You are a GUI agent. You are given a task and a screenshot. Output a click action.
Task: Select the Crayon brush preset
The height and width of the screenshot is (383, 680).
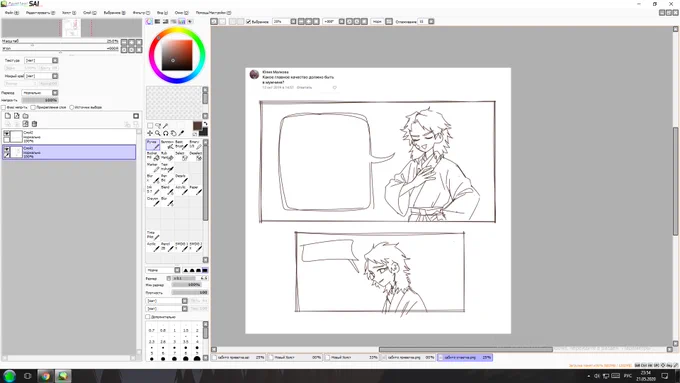click(153, 201)
